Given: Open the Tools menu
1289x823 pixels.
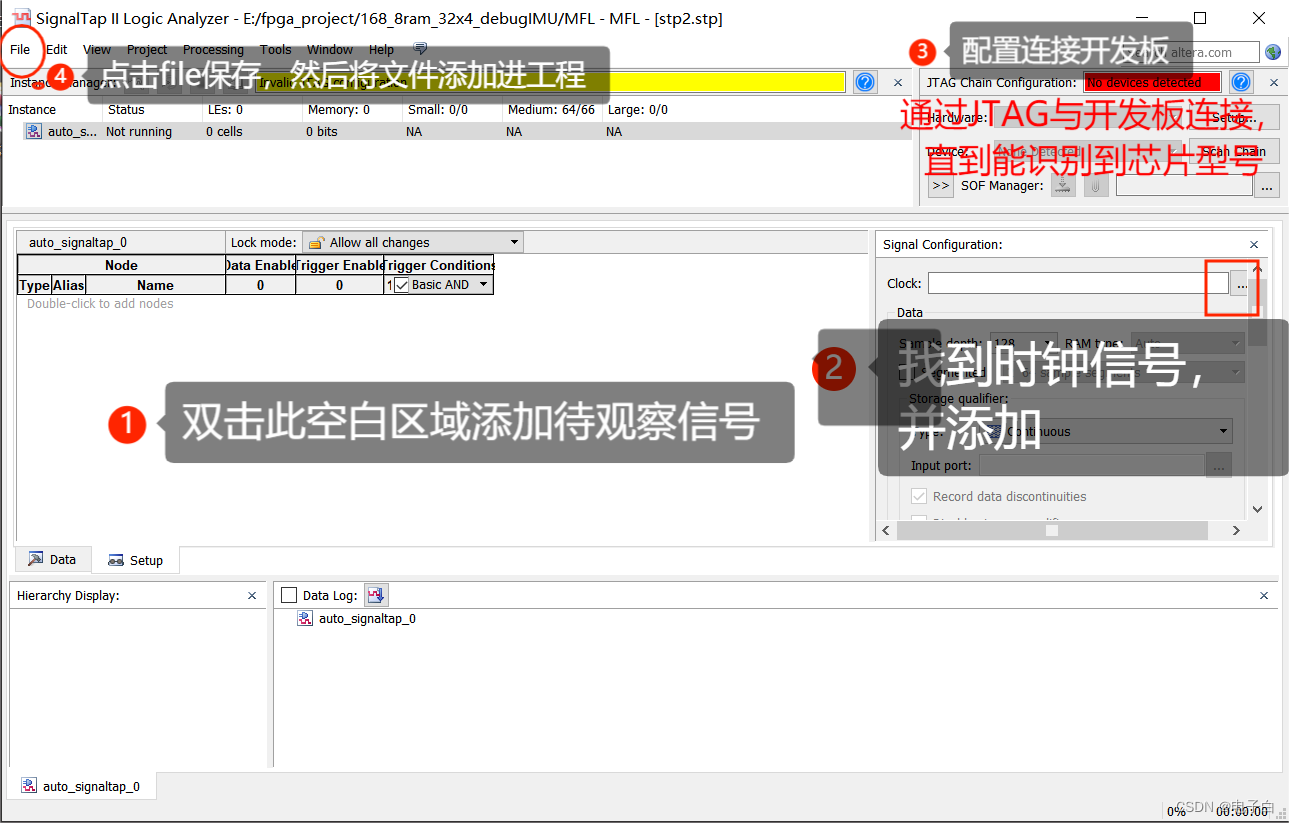Looking at the screenshot, I should click(275, 49).
